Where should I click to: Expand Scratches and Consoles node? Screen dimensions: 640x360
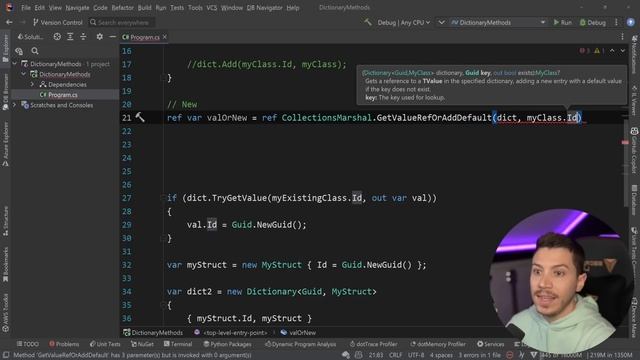(15, 105)
